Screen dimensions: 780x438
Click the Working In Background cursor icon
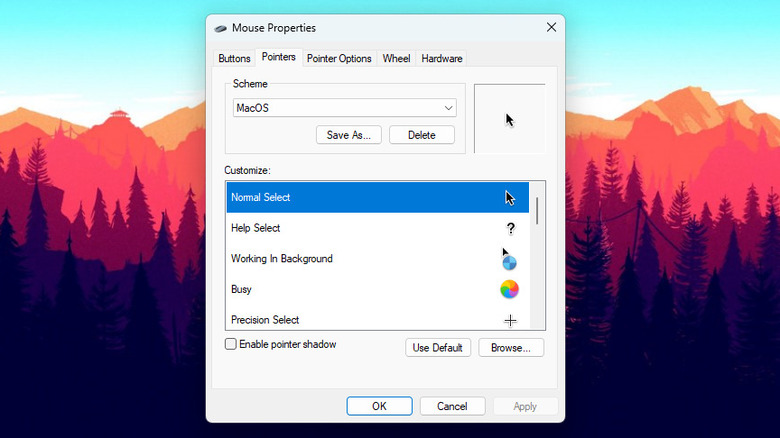click(509, 259)
